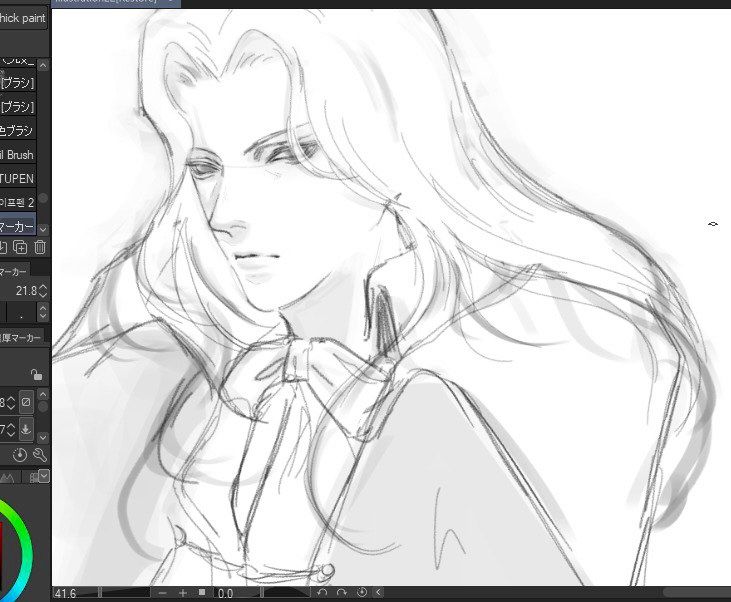731x602 pixels.
Task: Select the Thick paint tool group
Action: tap(22, 18)
